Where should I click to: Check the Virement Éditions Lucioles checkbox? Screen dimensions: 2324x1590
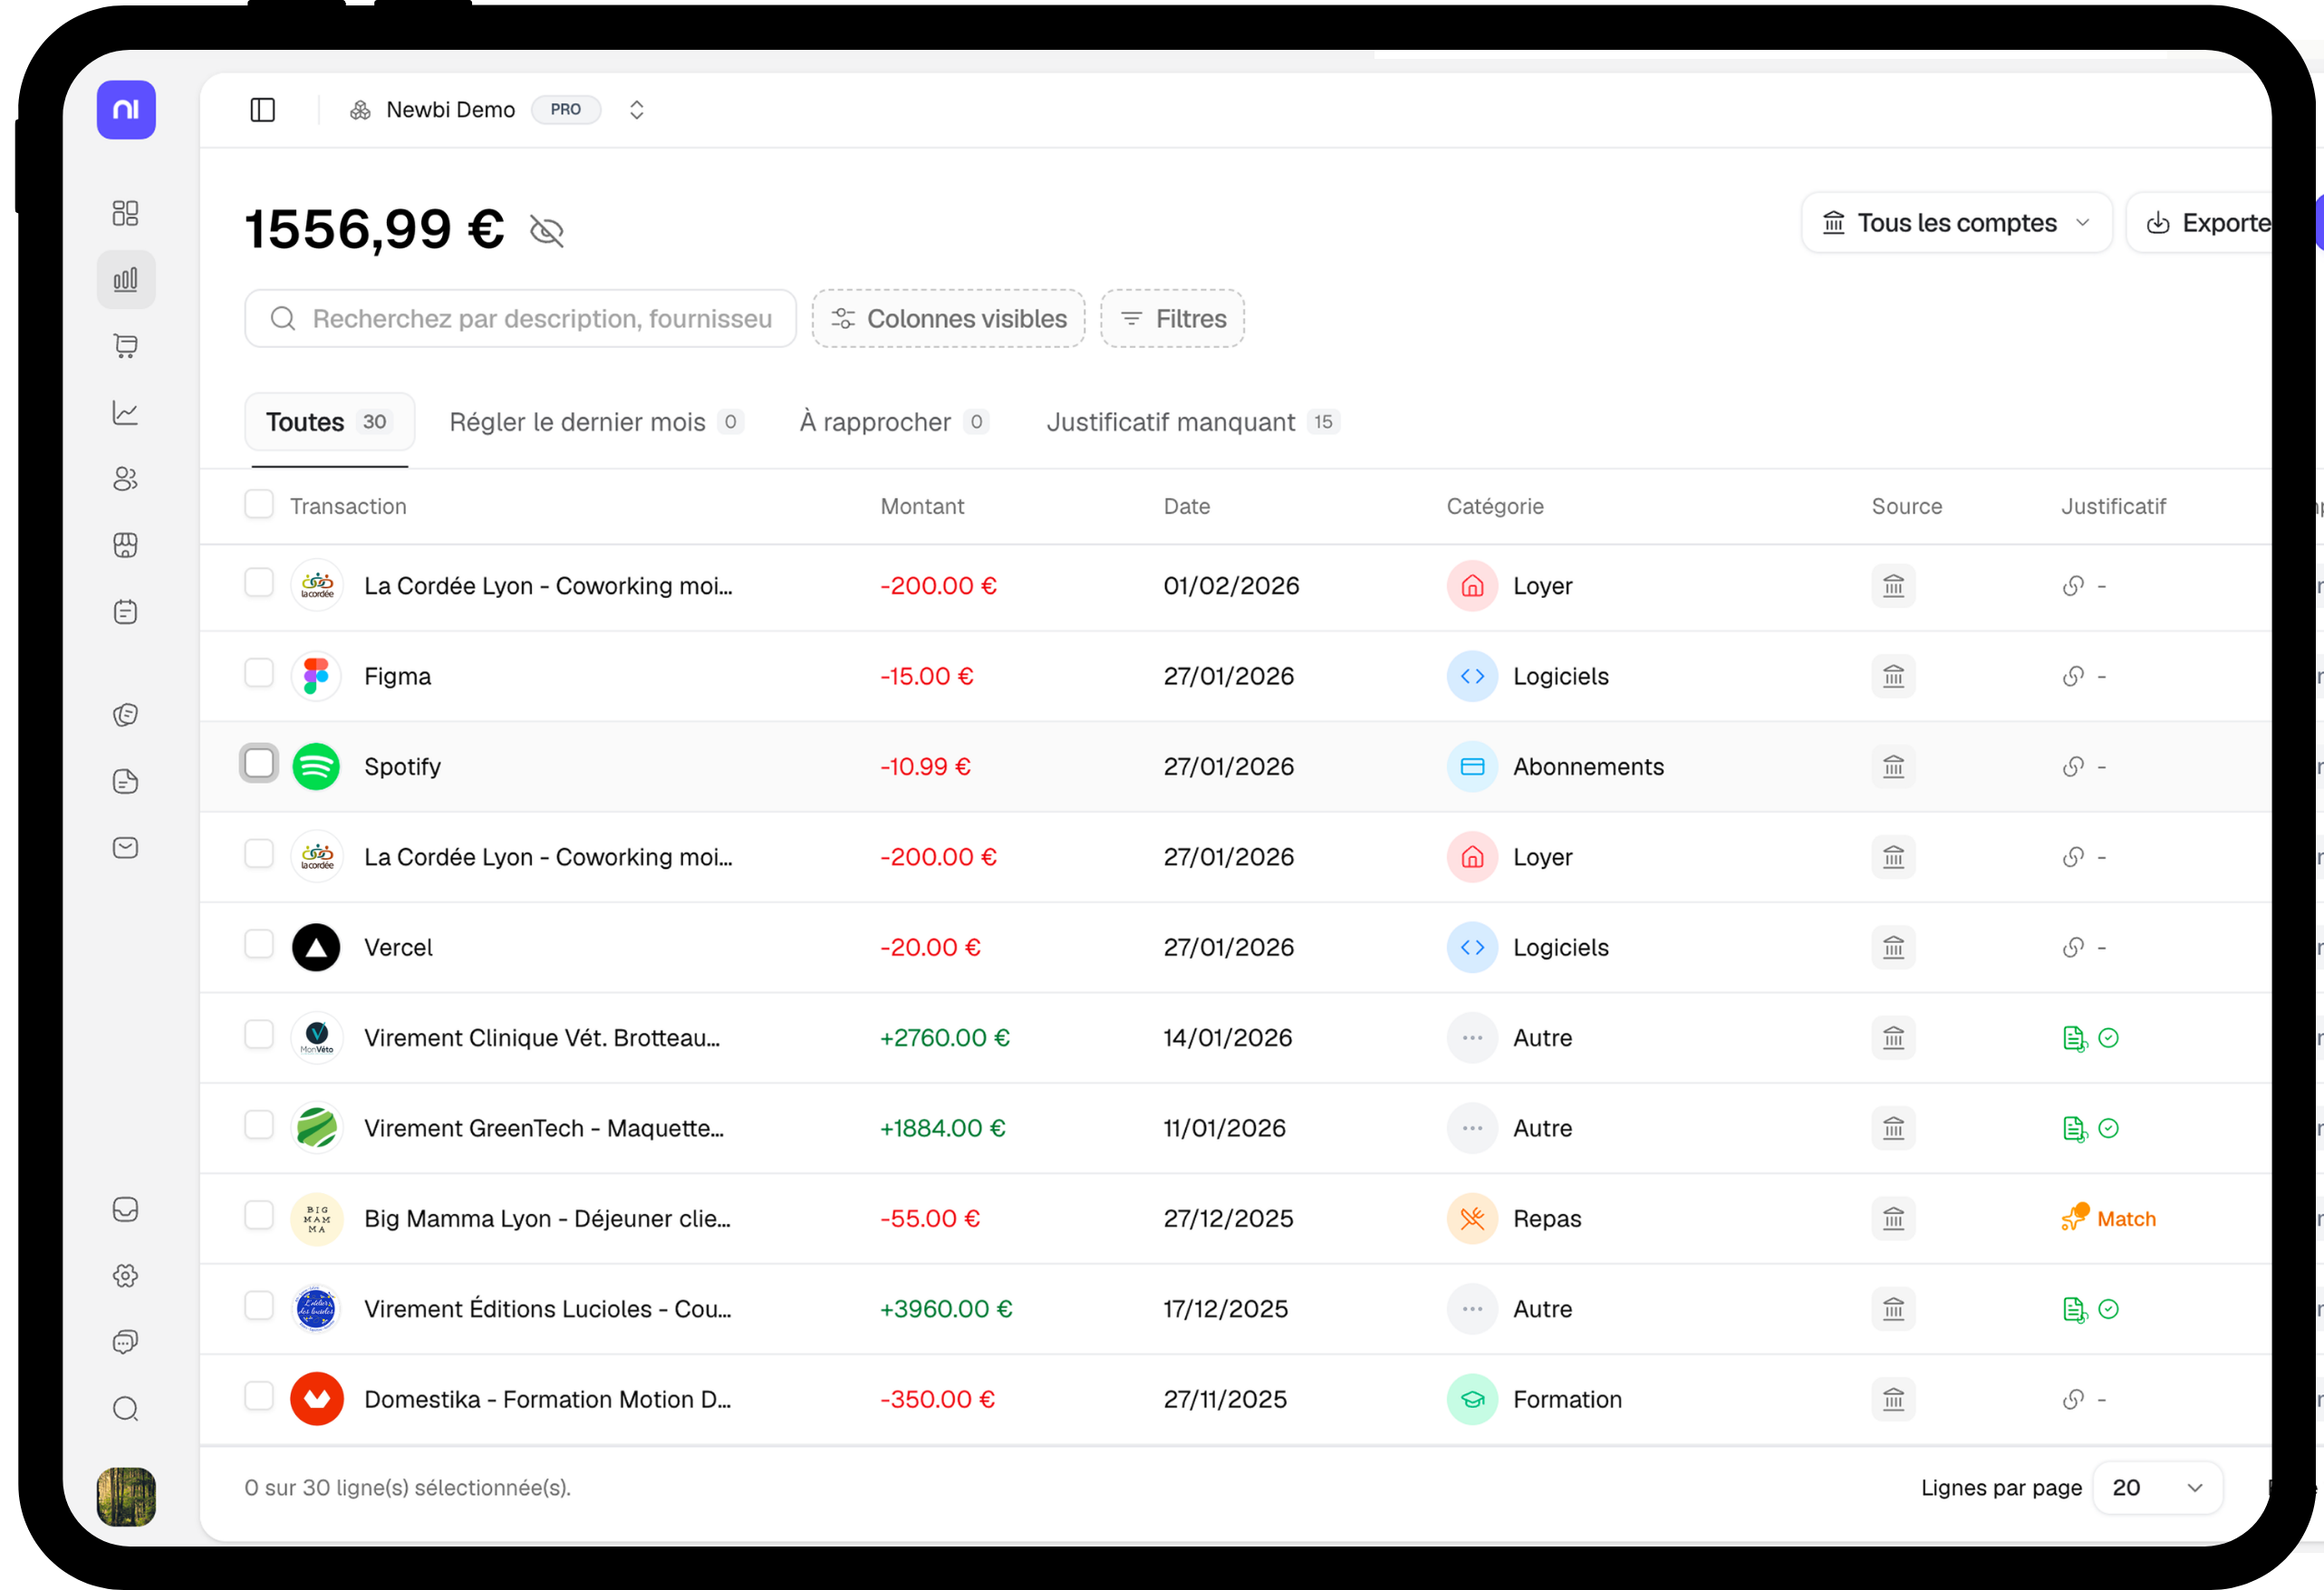259,1306
